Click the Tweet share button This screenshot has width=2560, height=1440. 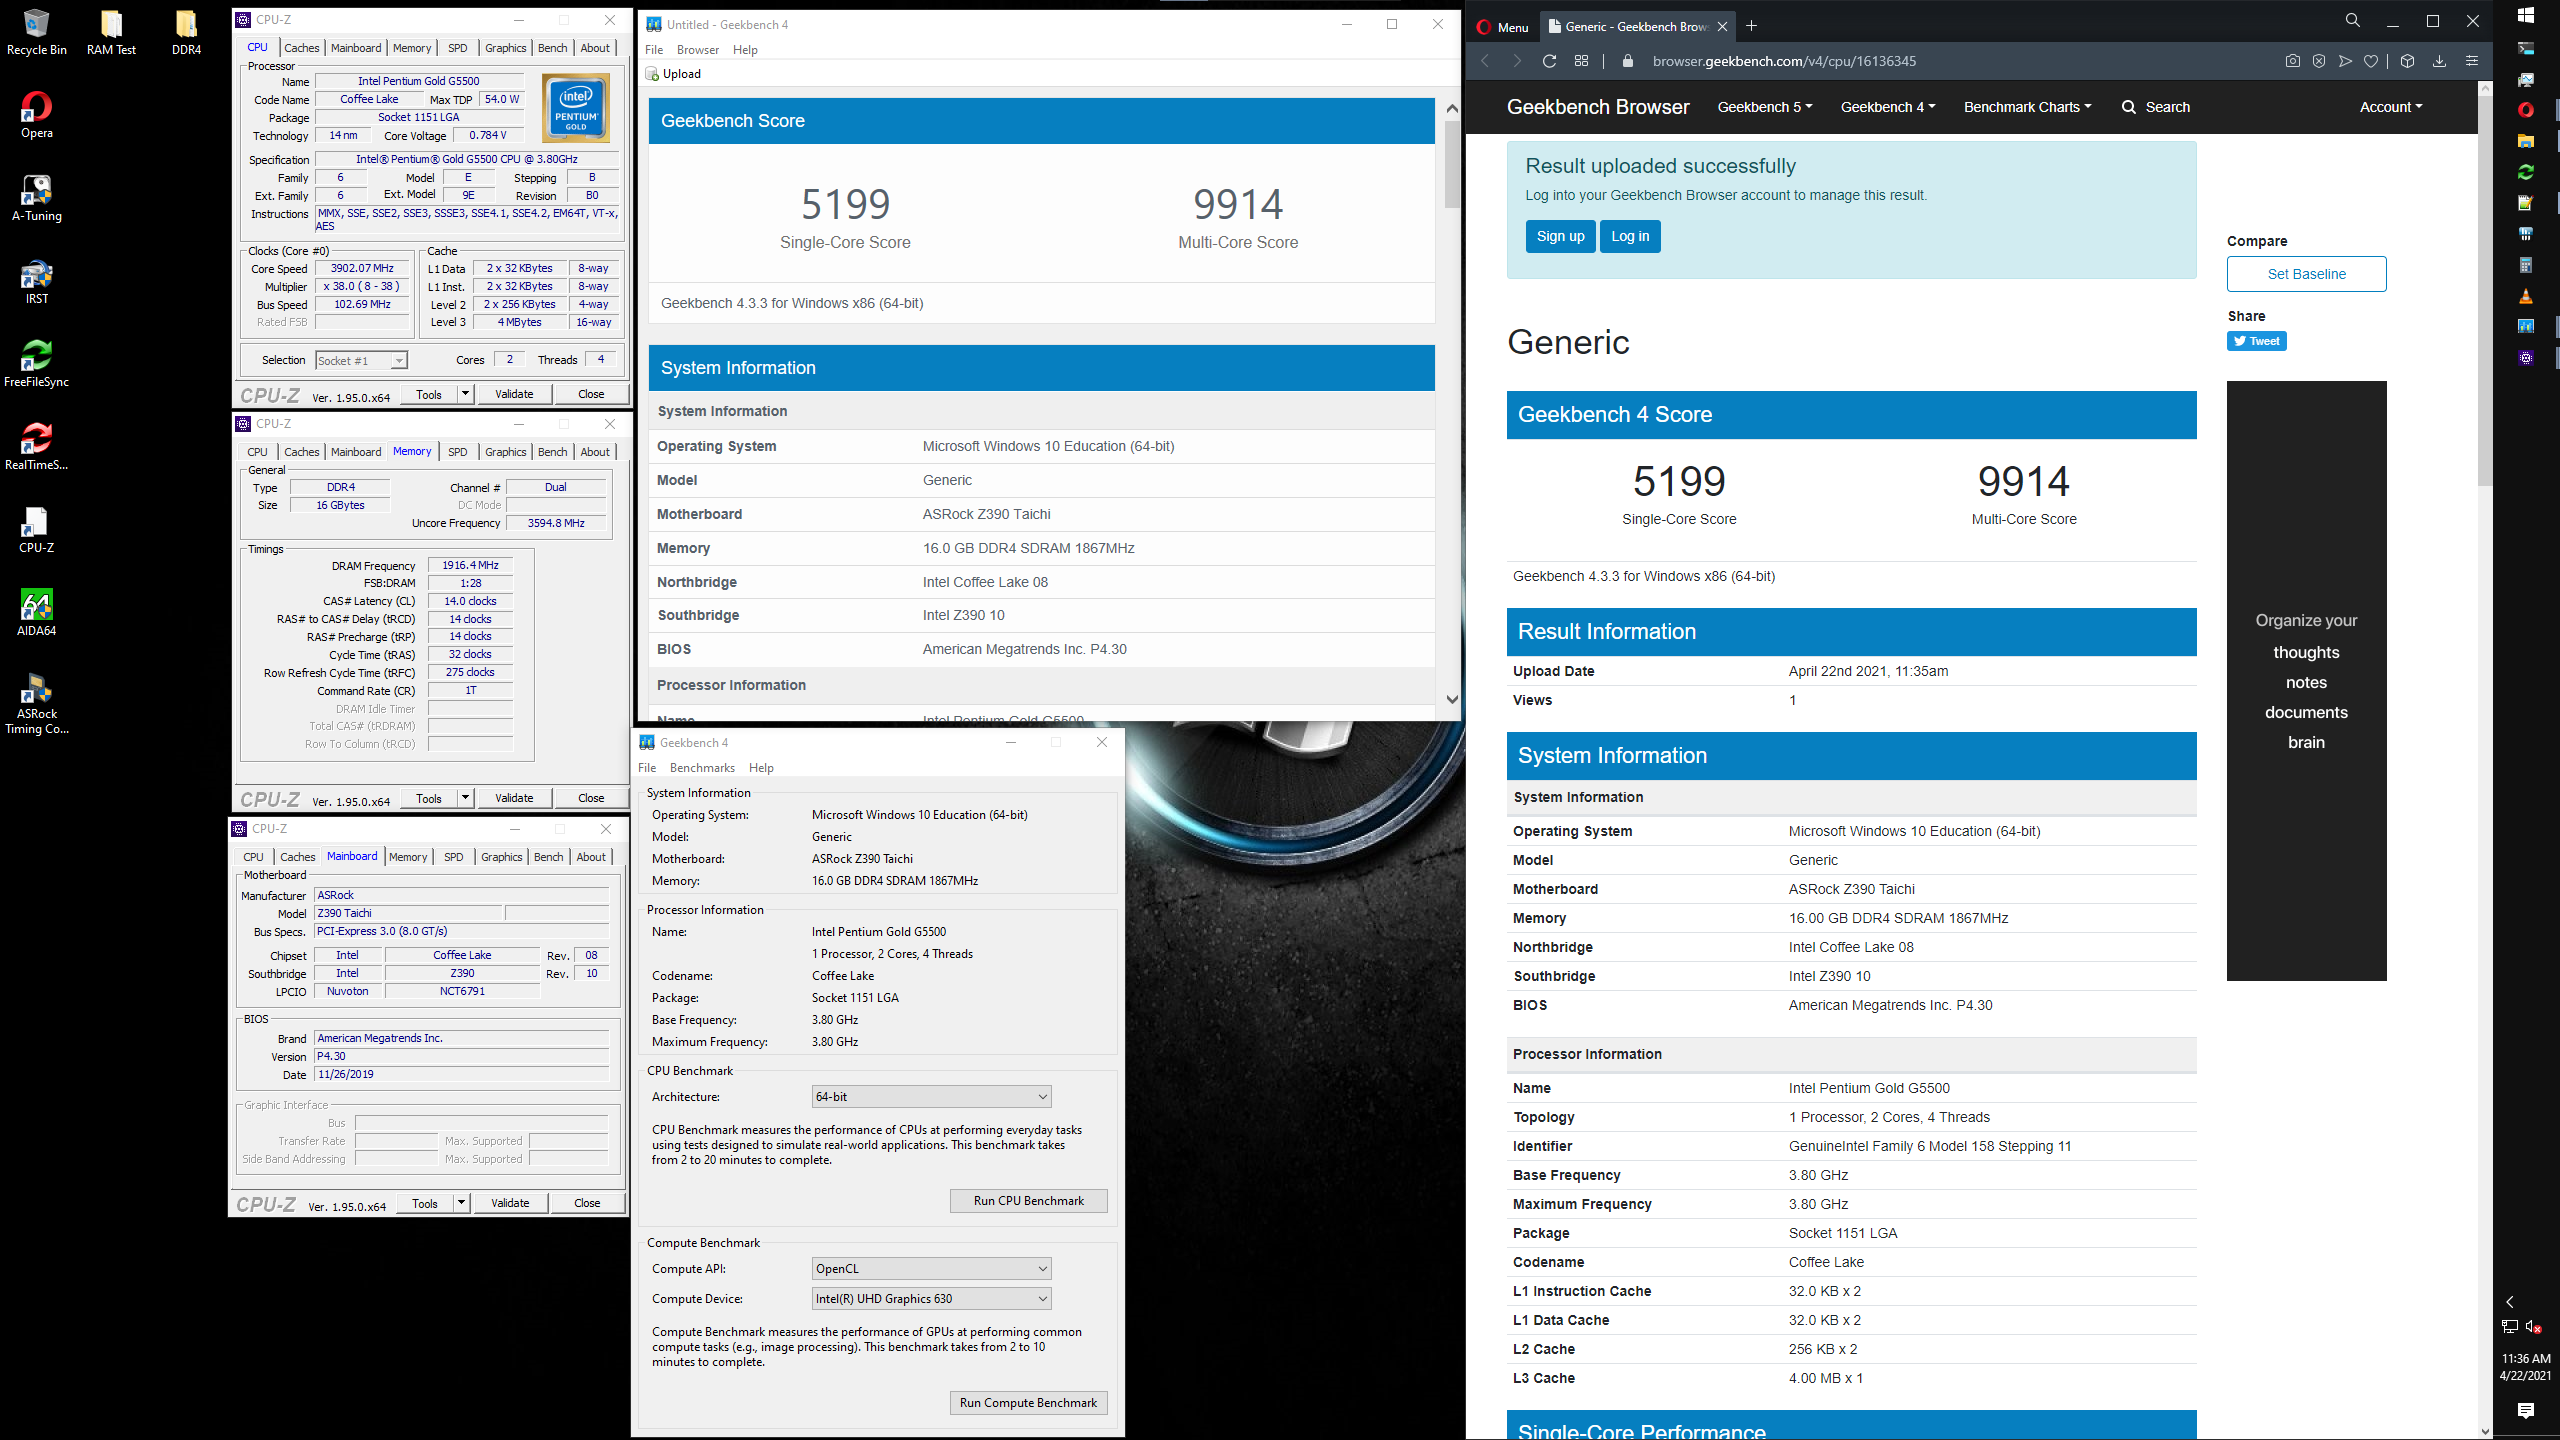coord(2256,341)
